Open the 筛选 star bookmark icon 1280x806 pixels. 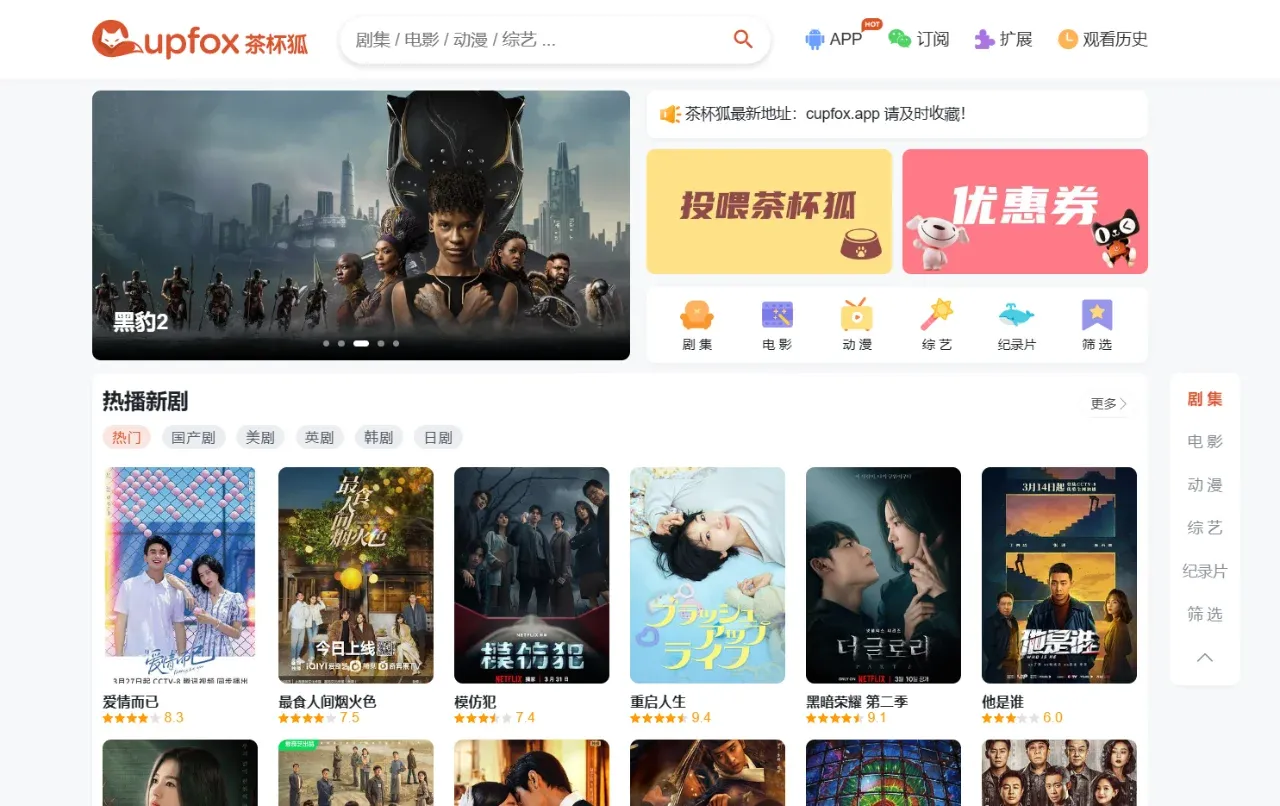click(1097, 315)
